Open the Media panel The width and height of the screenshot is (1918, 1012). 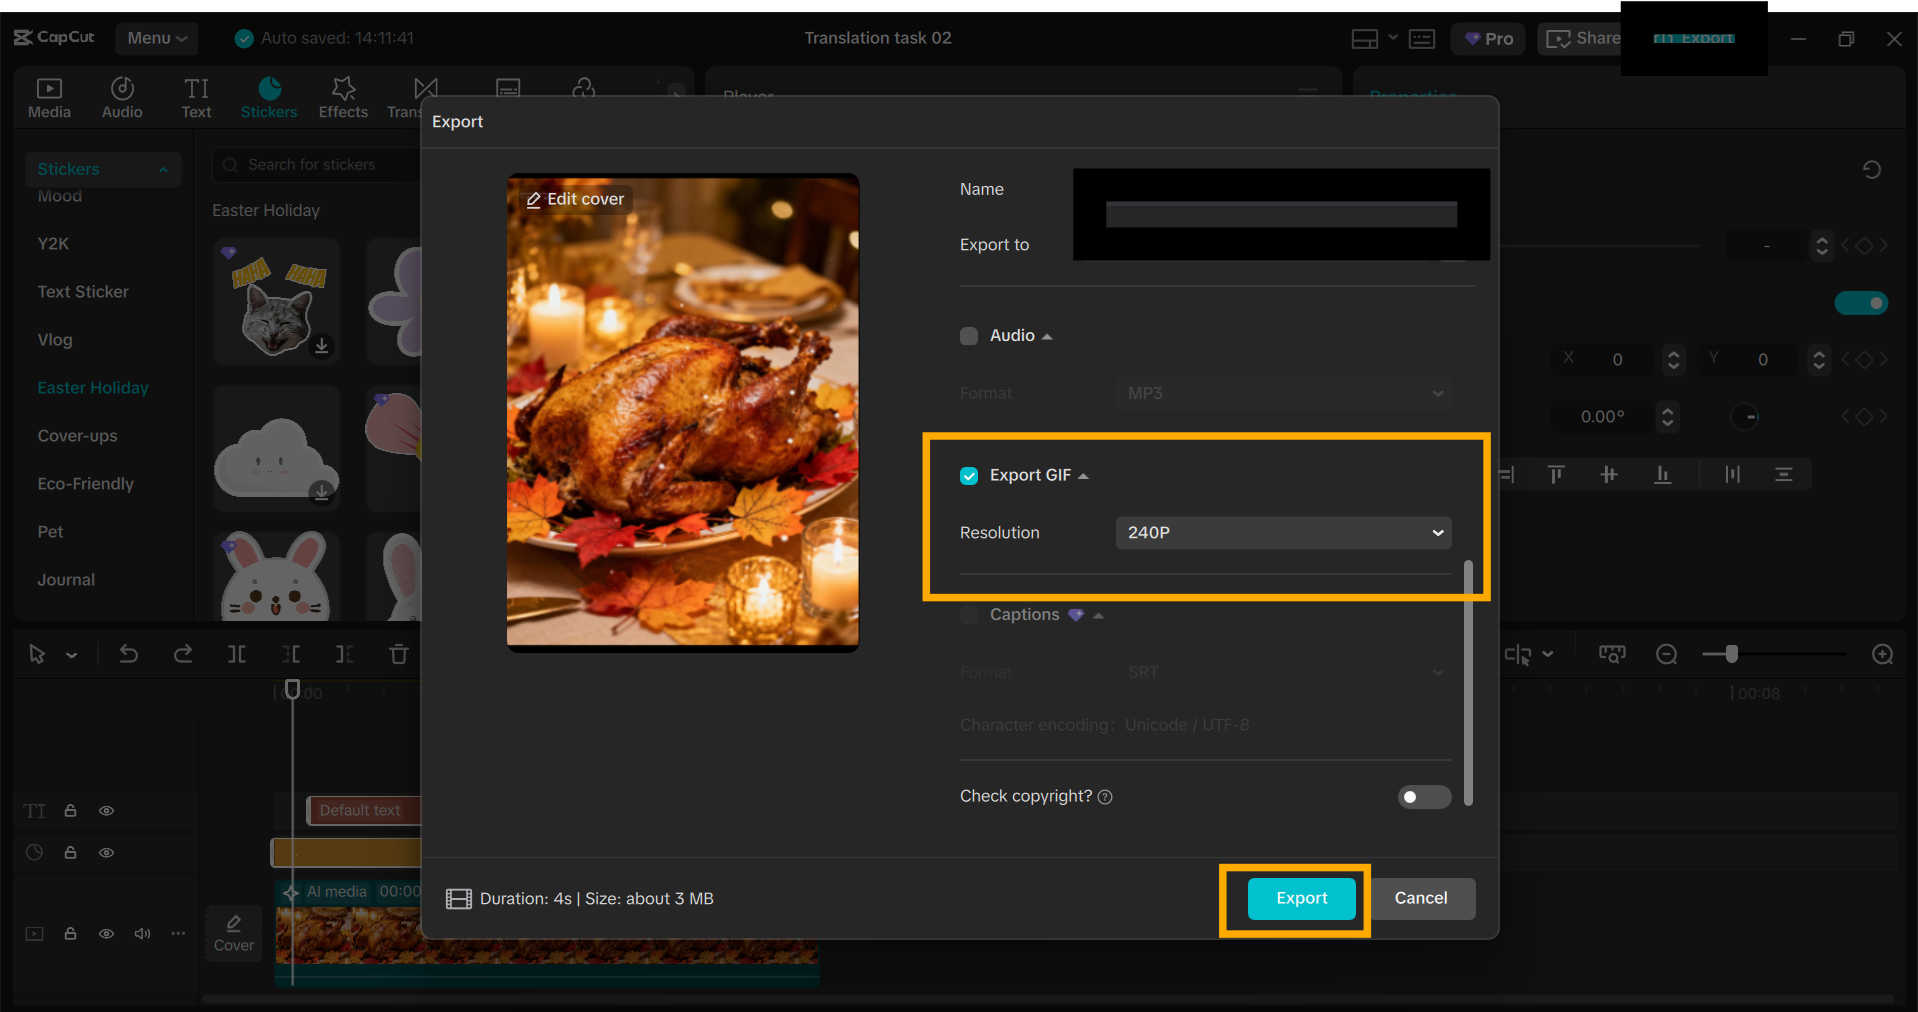pyautogui.click(x=48, y=96)
